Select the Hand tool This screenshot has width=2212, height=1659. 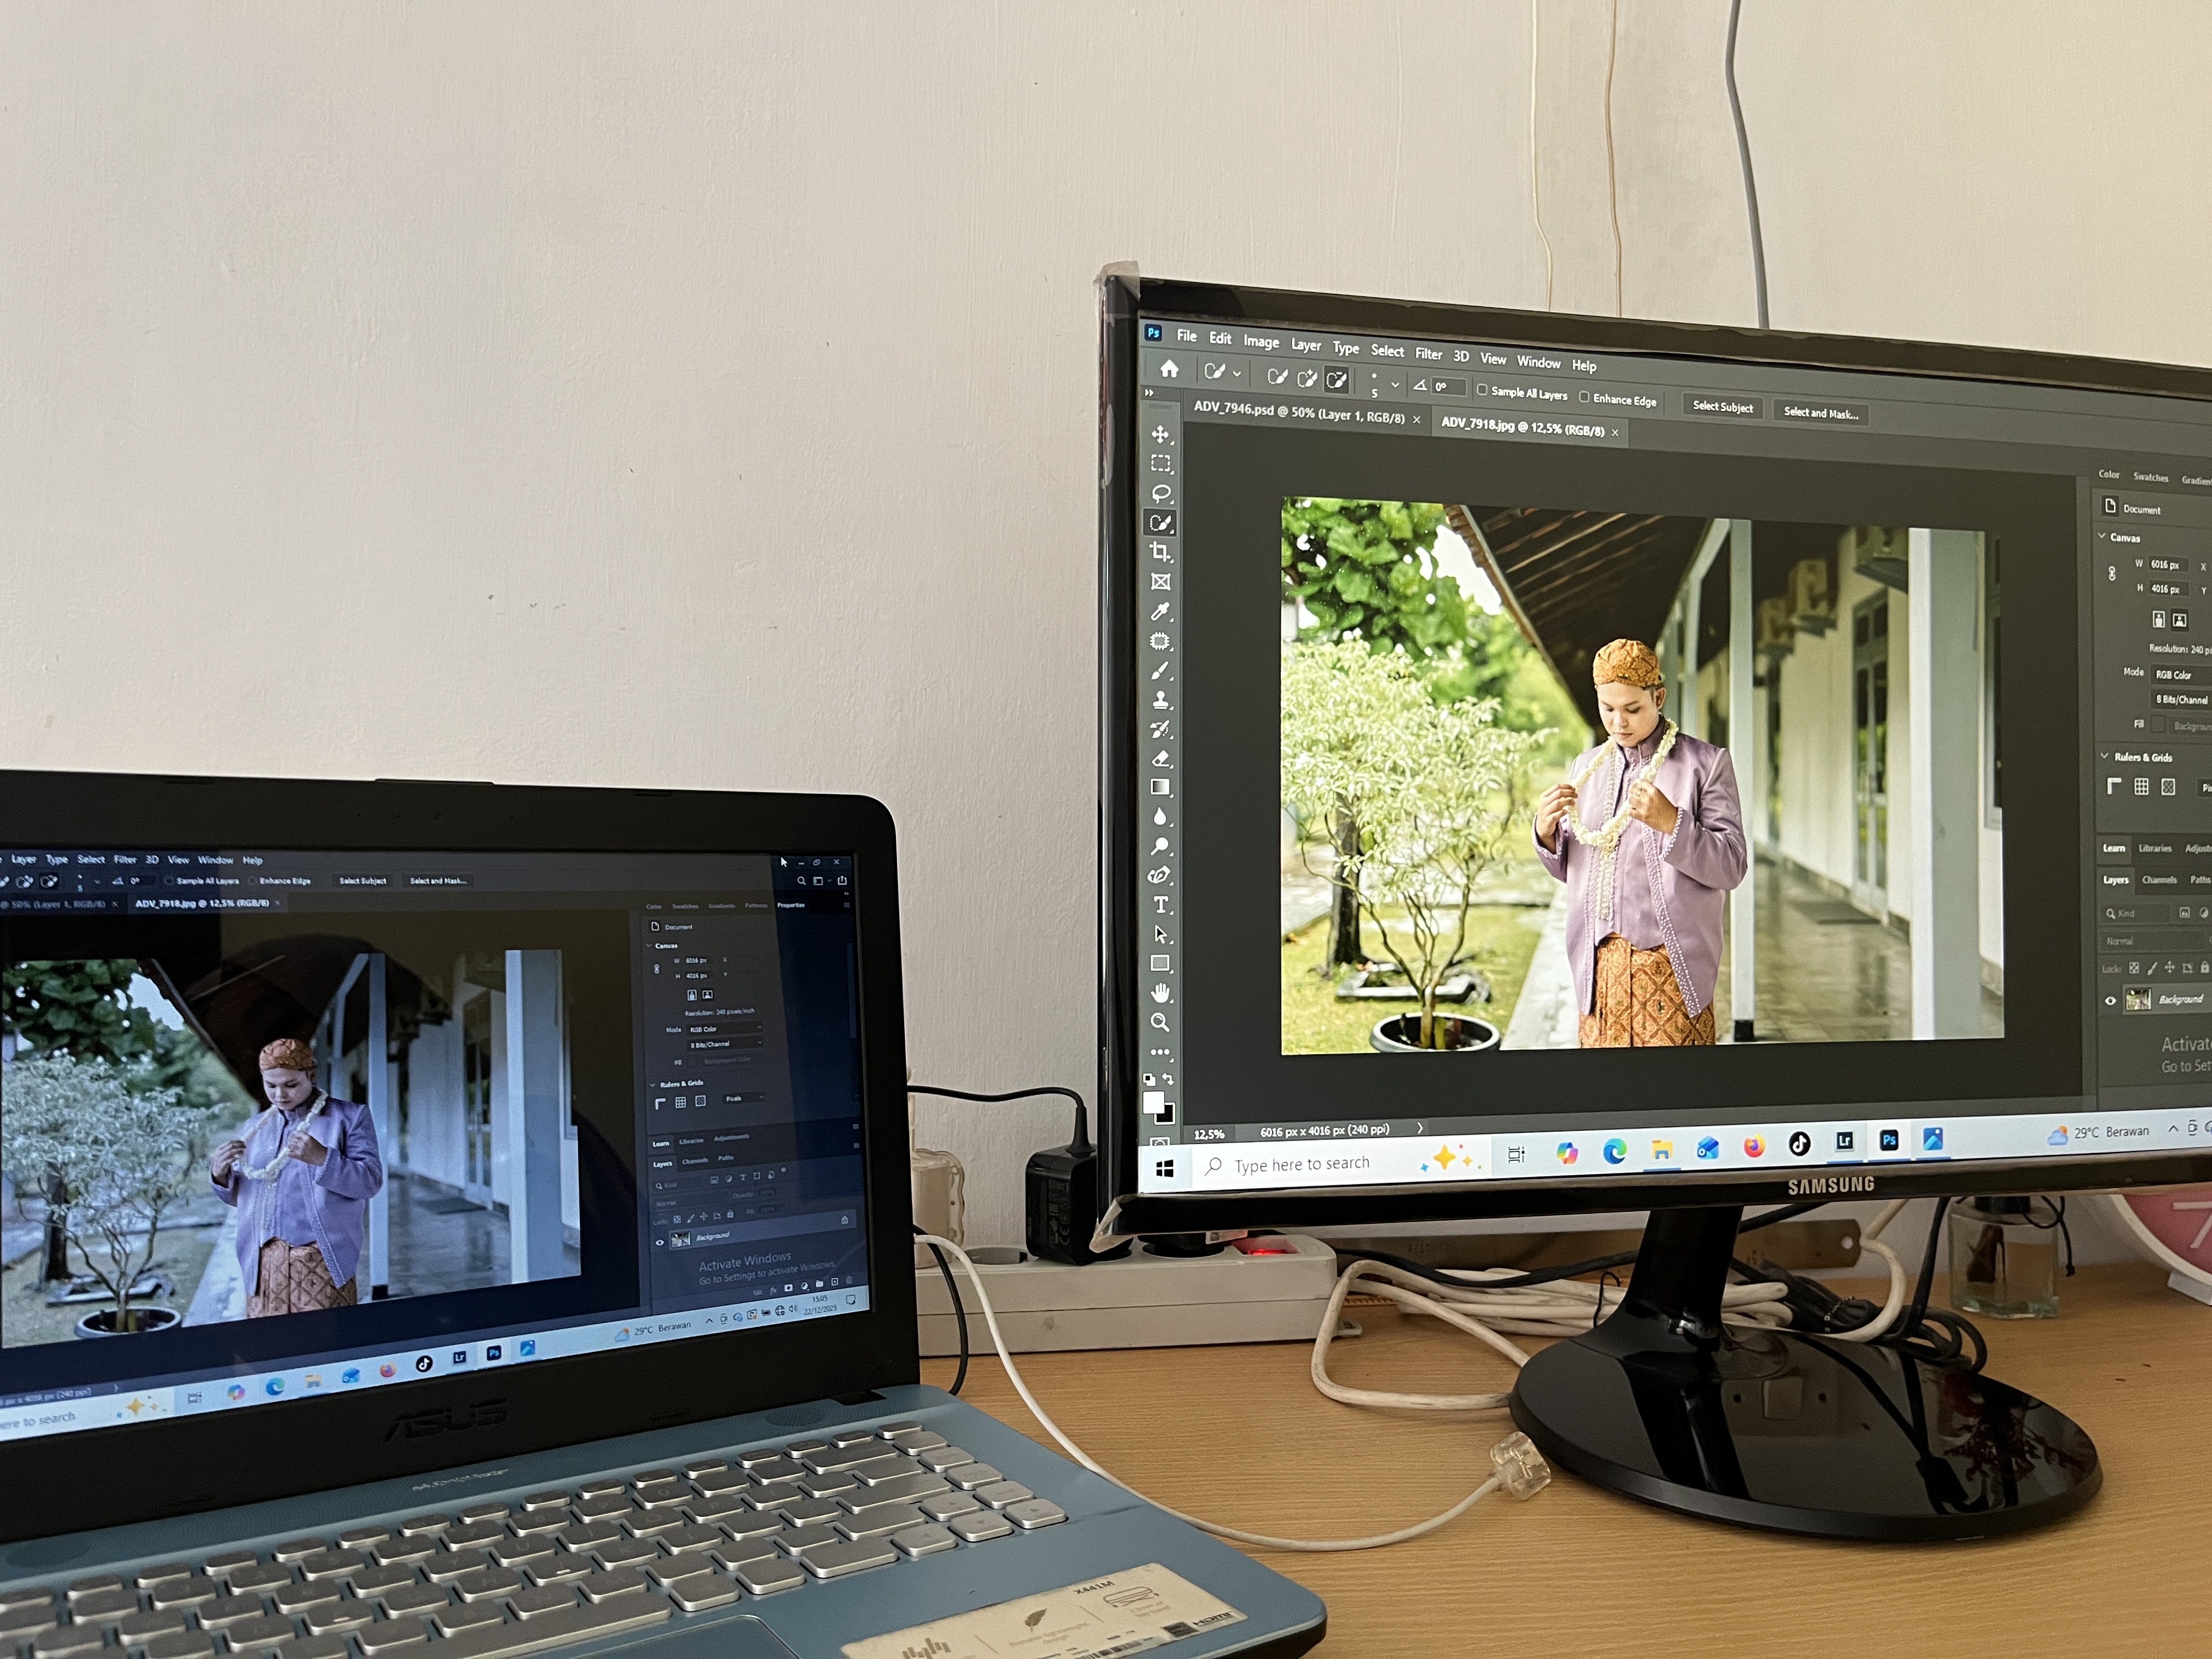point(1160,993)
